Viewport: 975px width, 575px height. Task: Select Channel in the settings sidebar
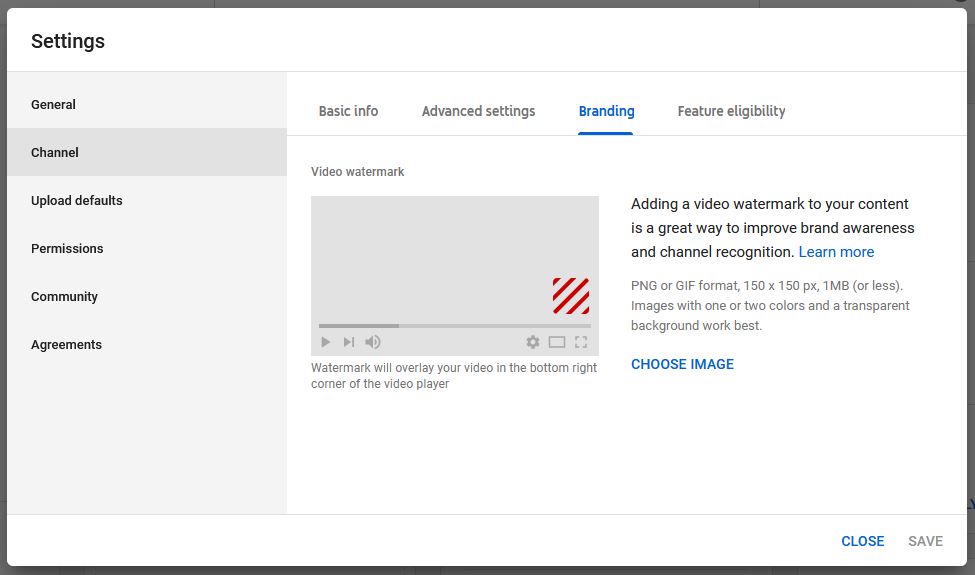coord(55,152)
